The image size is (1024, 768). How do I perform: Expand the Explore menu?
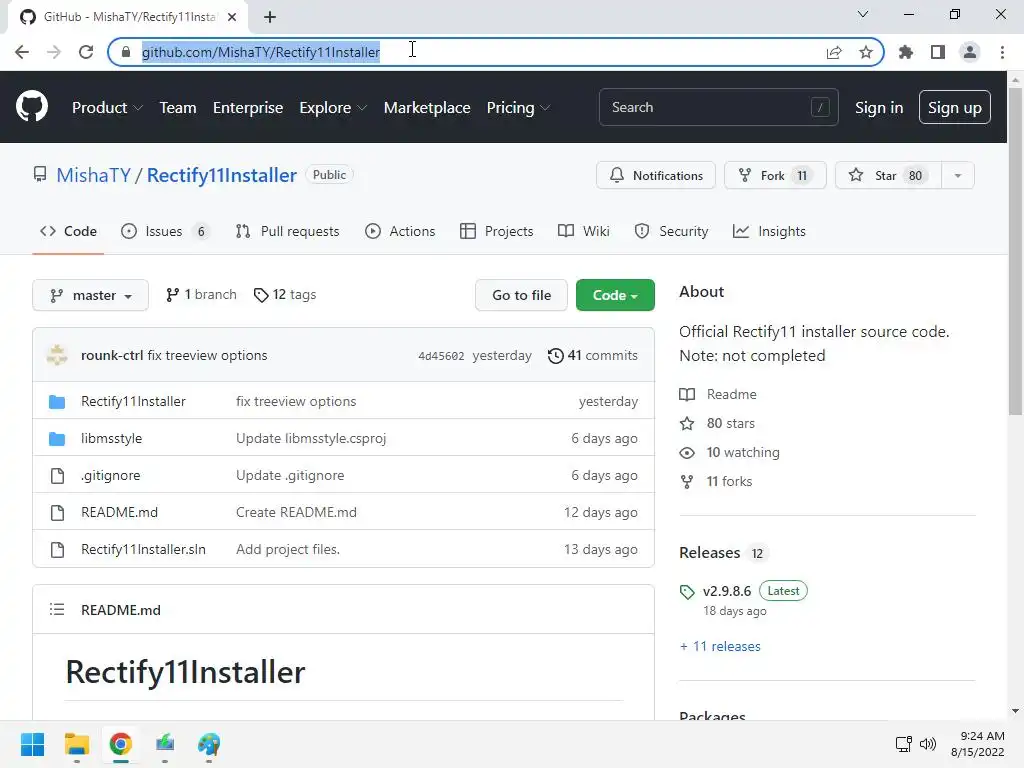(x=332, y=108)
